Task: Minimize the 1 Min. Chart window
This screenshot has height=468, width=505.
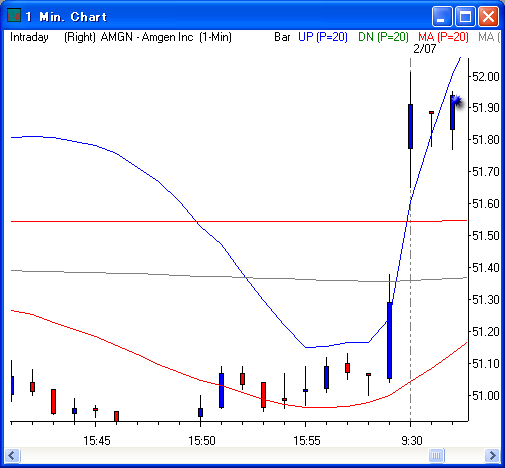Action: coord(442,16)
